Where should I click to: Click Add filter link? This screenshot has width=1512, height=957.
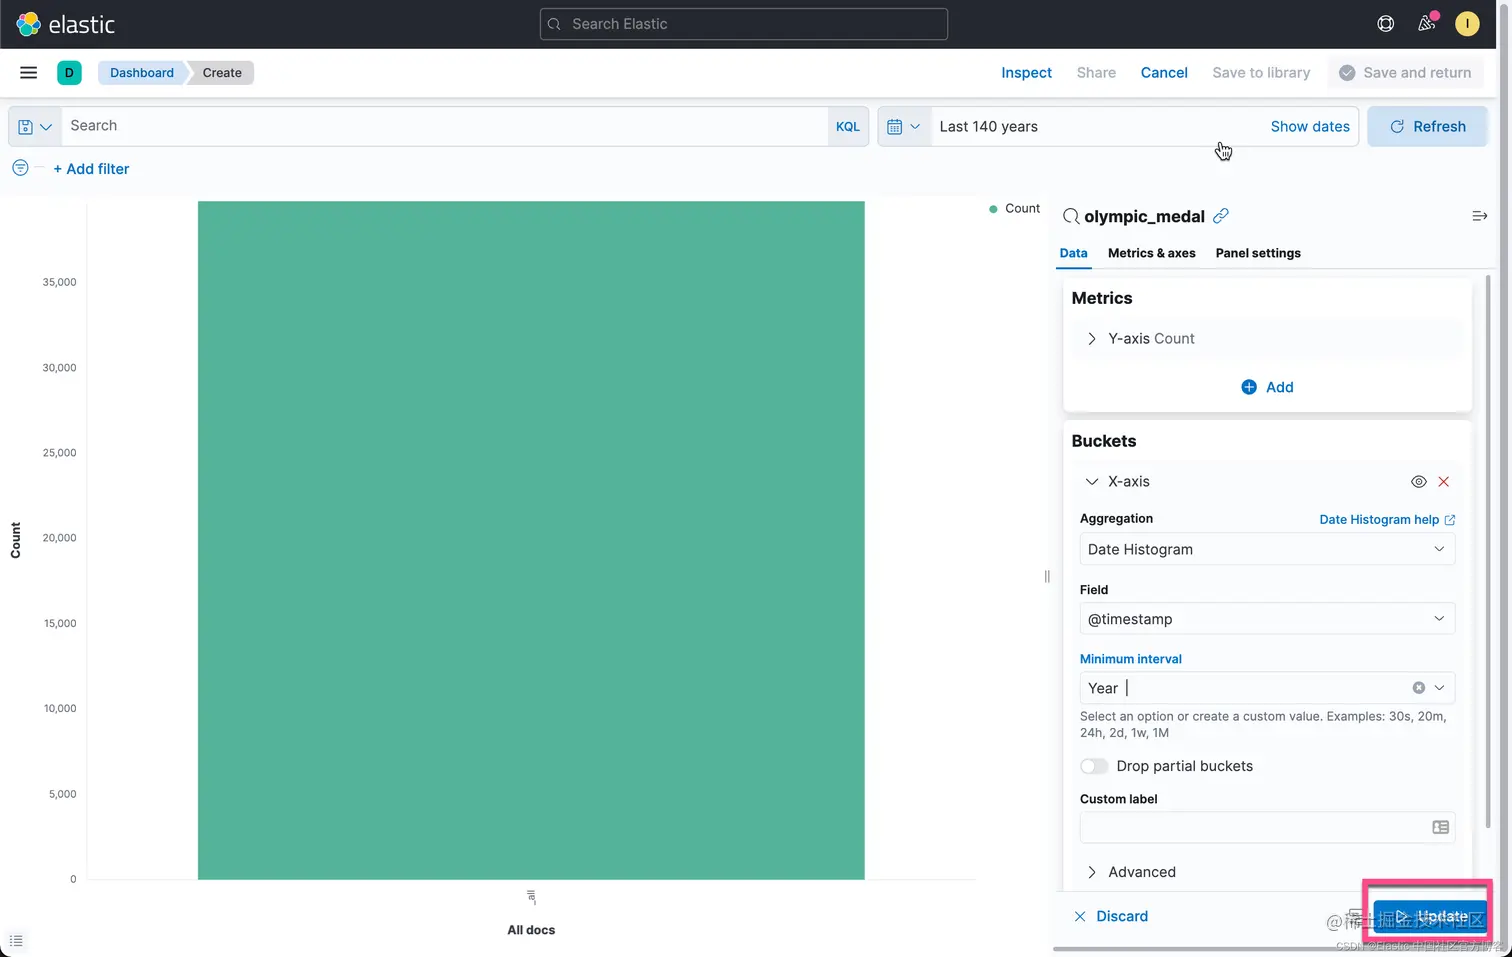(91, 169)
